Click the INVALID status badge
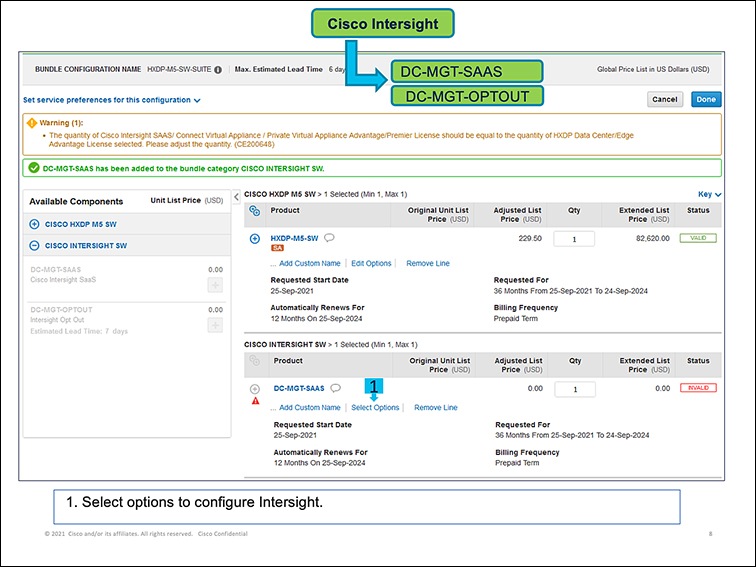756x567 pixels. coord(698,388)
